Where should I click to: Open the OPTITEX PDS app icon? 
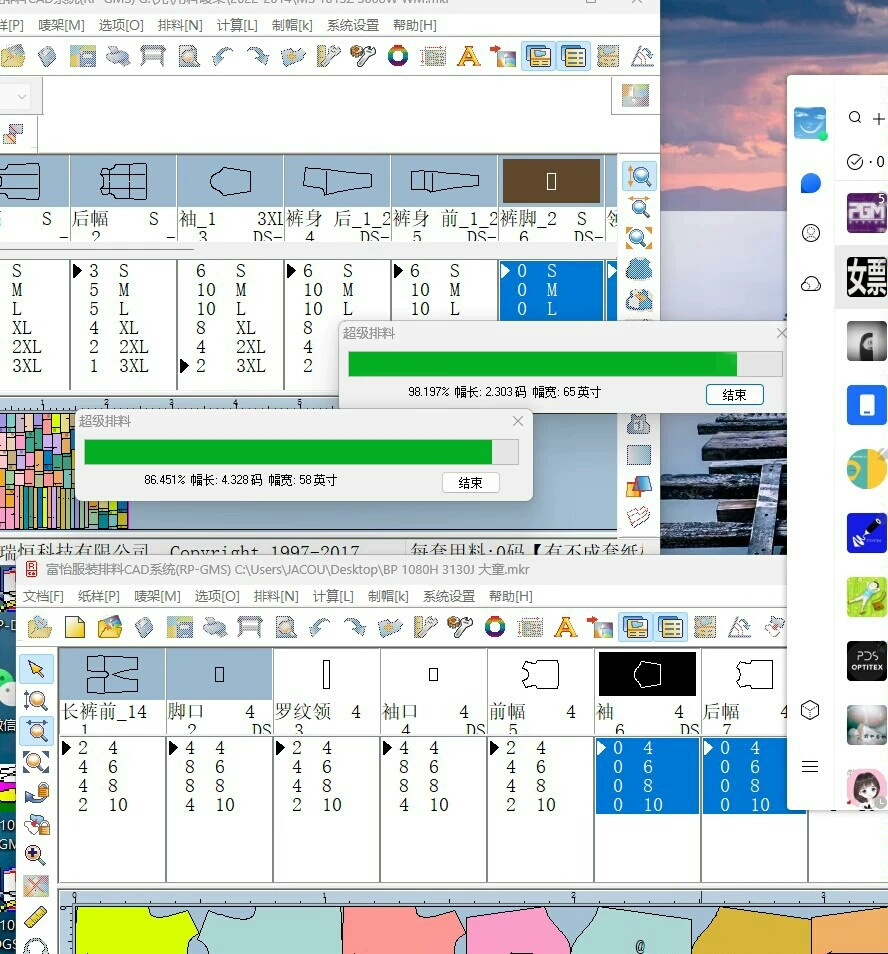[866, 662]
